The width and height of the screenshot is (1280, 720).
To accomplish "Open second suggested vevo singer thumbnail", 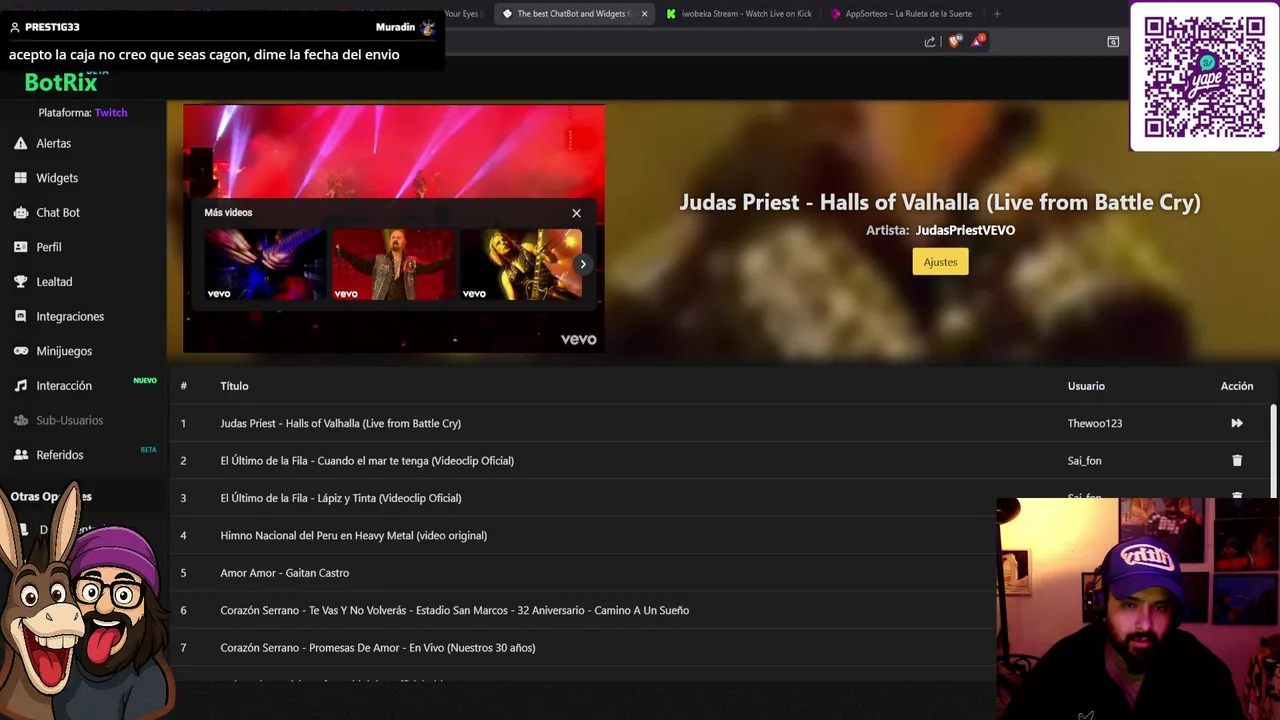I will tap(393, 264).
